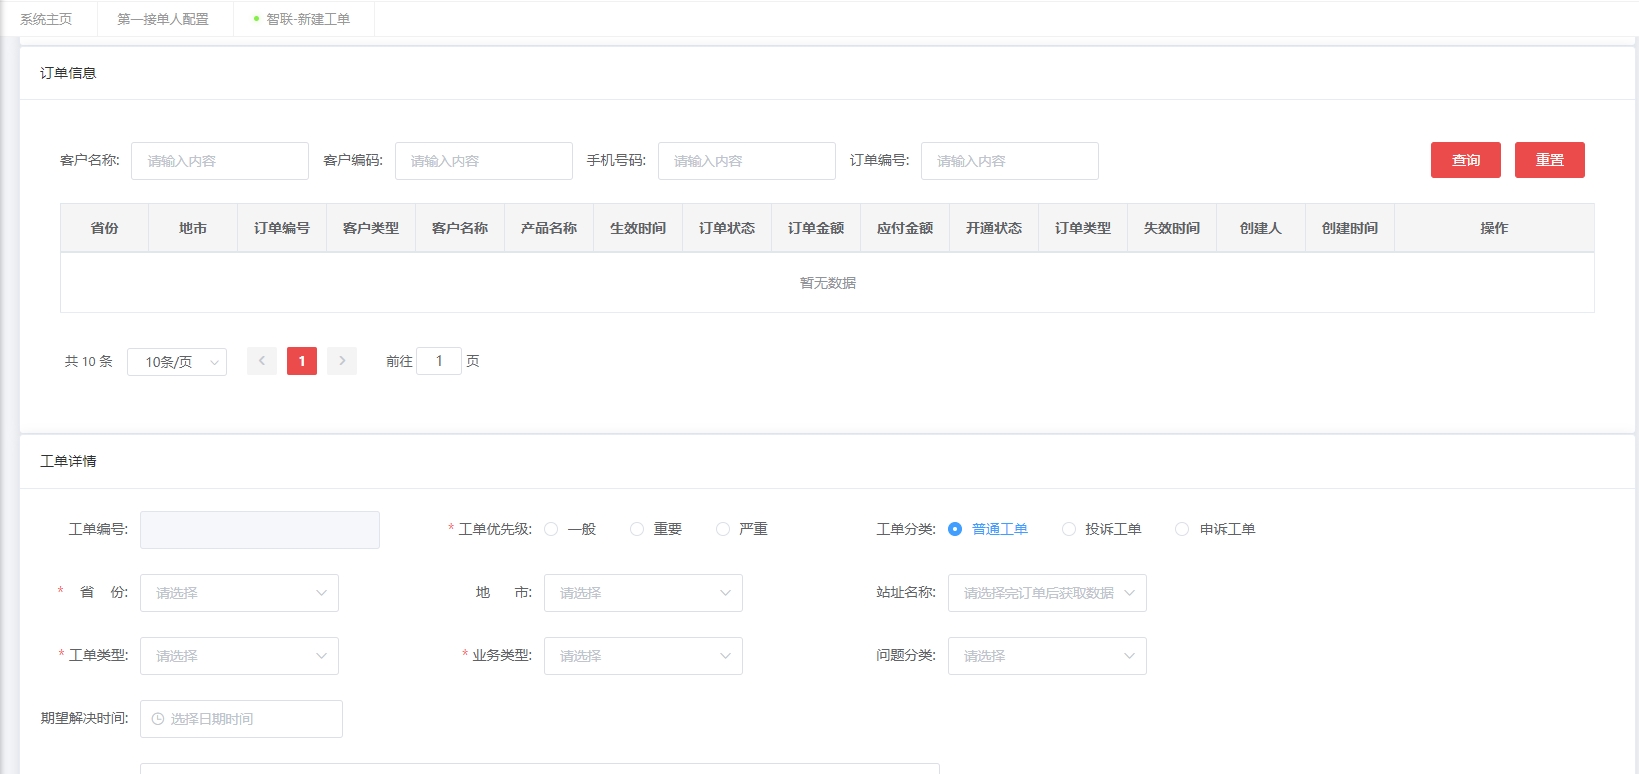1639x774 pixels.
Task: Click the 工单编号 field
Action: [x=260, y=530]
